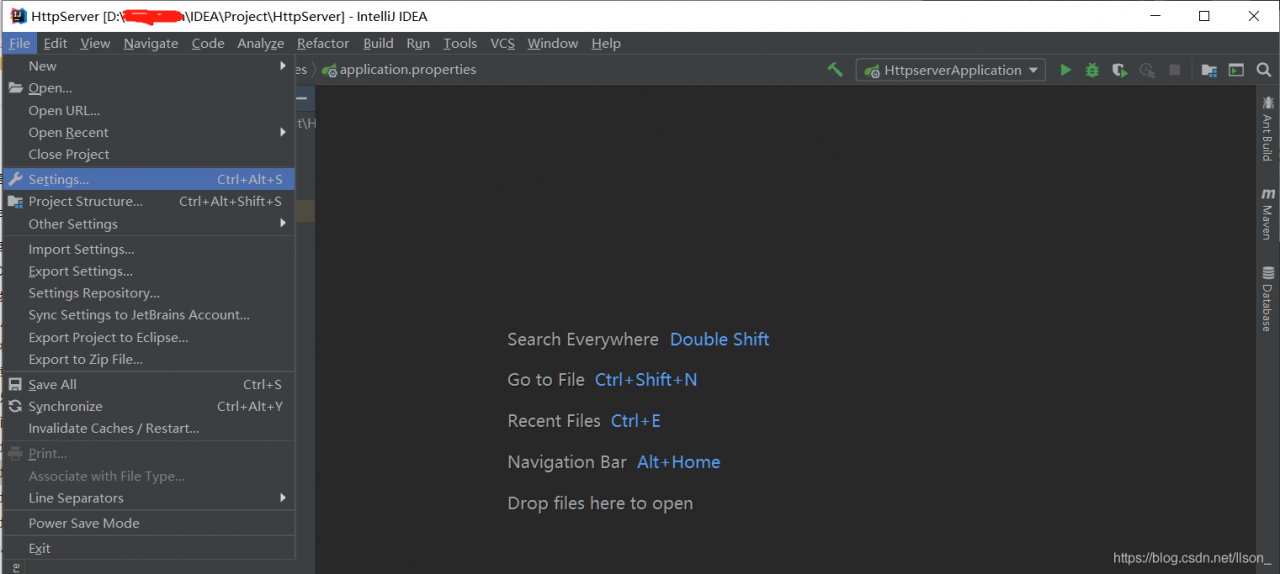Image resolution: width=1280 pixels, height=574 pixels.
Task: Click the IntelliJ IDEA logo in title bar
Action: (18, 16)
